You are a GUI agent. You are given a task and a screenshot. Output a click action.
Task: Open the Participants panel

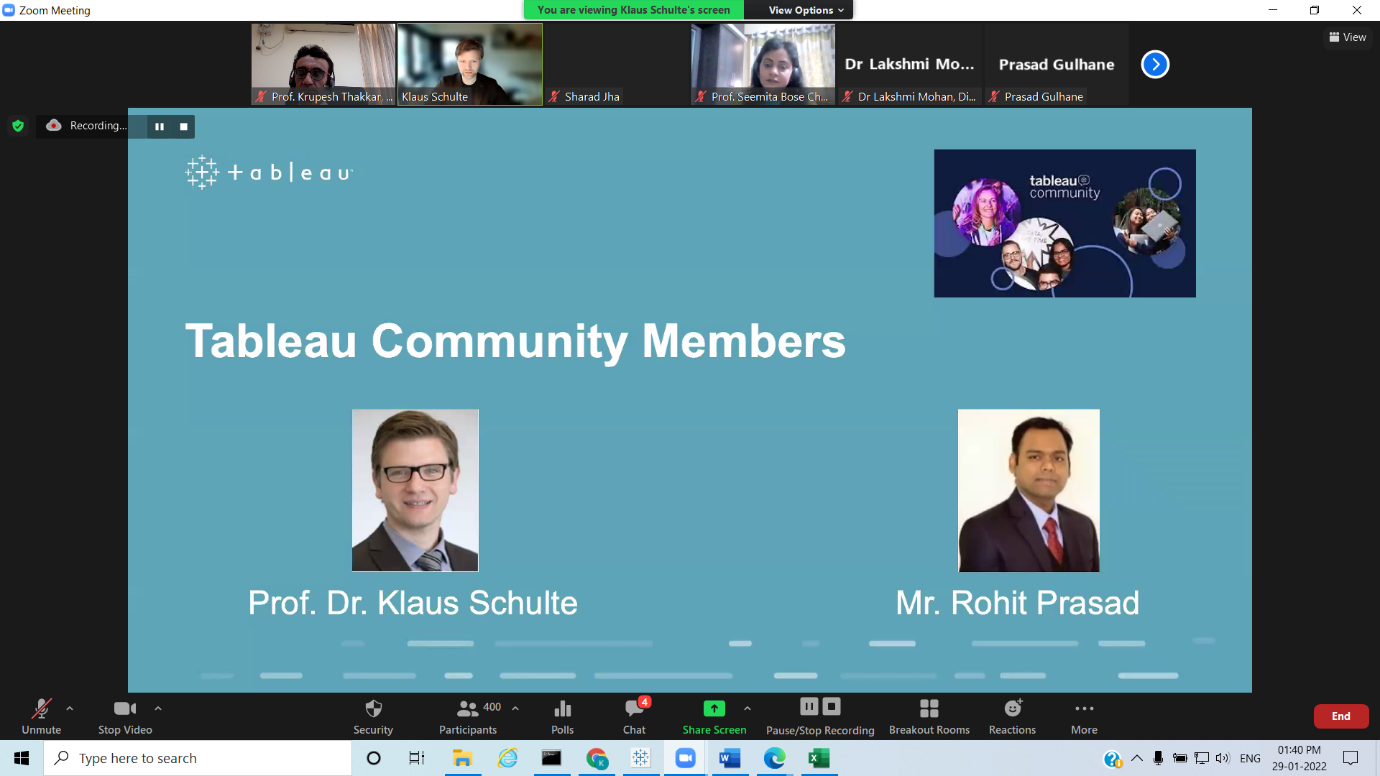468,716
